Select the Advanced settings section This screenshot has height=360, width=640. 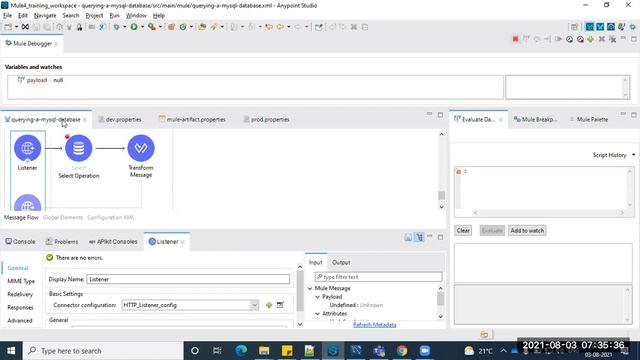click(x=20, y=320)
